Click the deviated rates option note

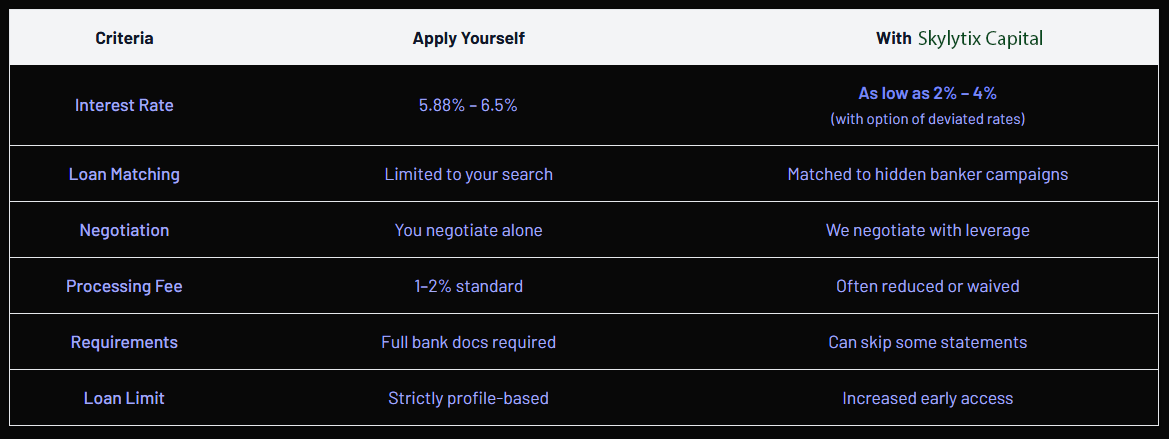927,119
